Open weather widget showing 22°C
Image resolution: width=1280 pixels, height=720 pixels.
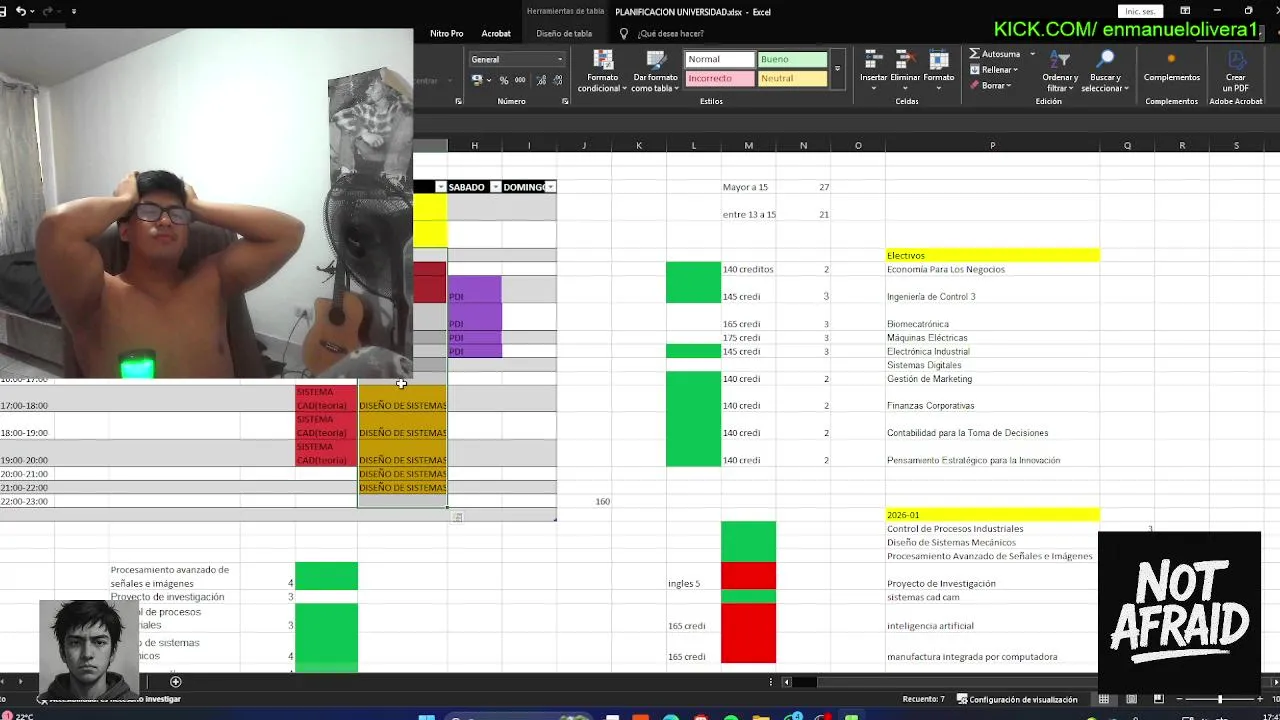[x=18, y=716]
